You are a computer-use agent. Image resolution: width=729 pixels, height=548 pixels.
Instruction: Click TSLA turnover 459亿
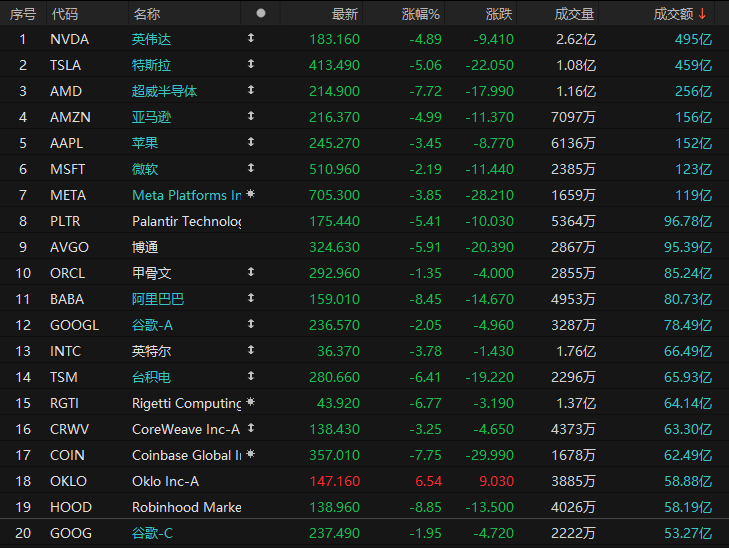click(693, 65)
